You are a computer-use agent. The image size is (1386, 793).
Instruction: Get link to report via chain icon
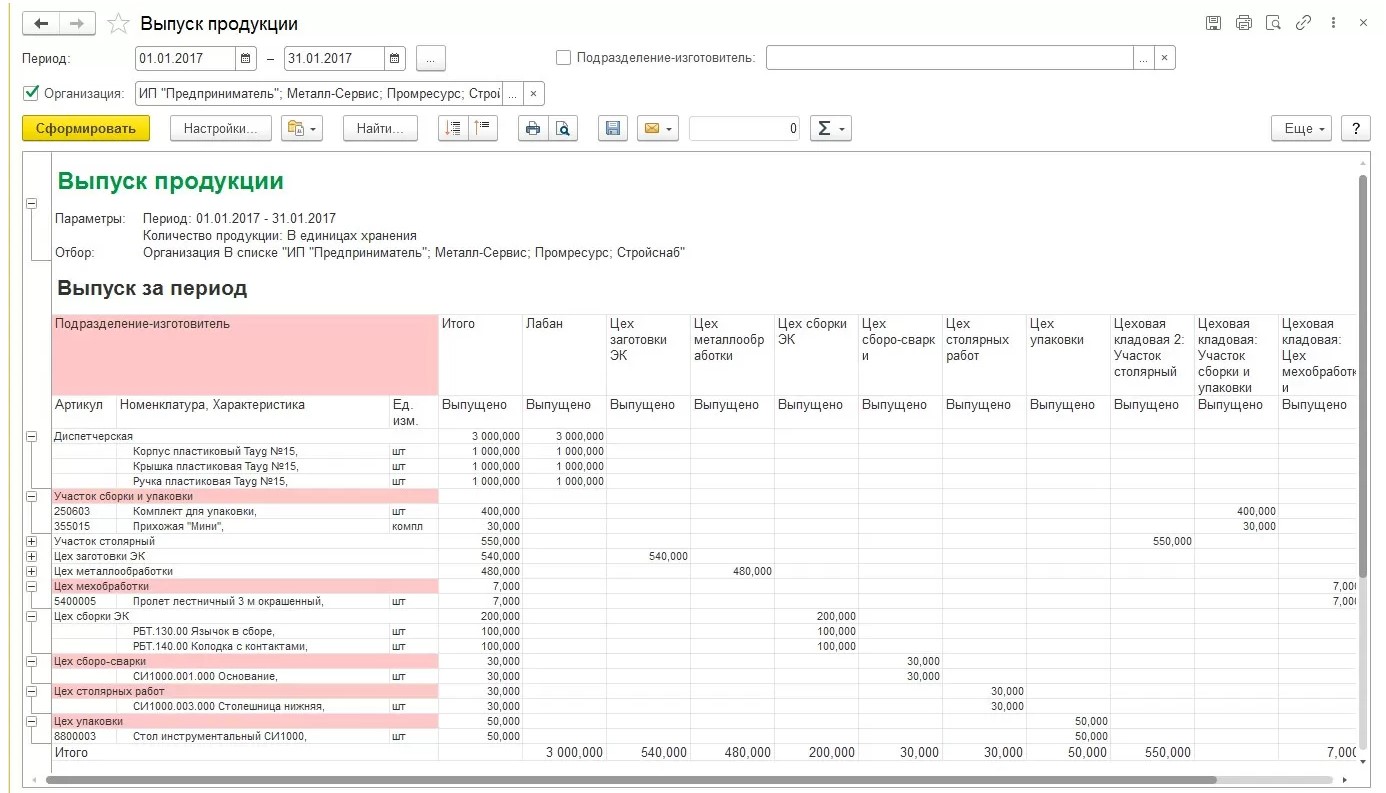click(x=1303, y=23)
